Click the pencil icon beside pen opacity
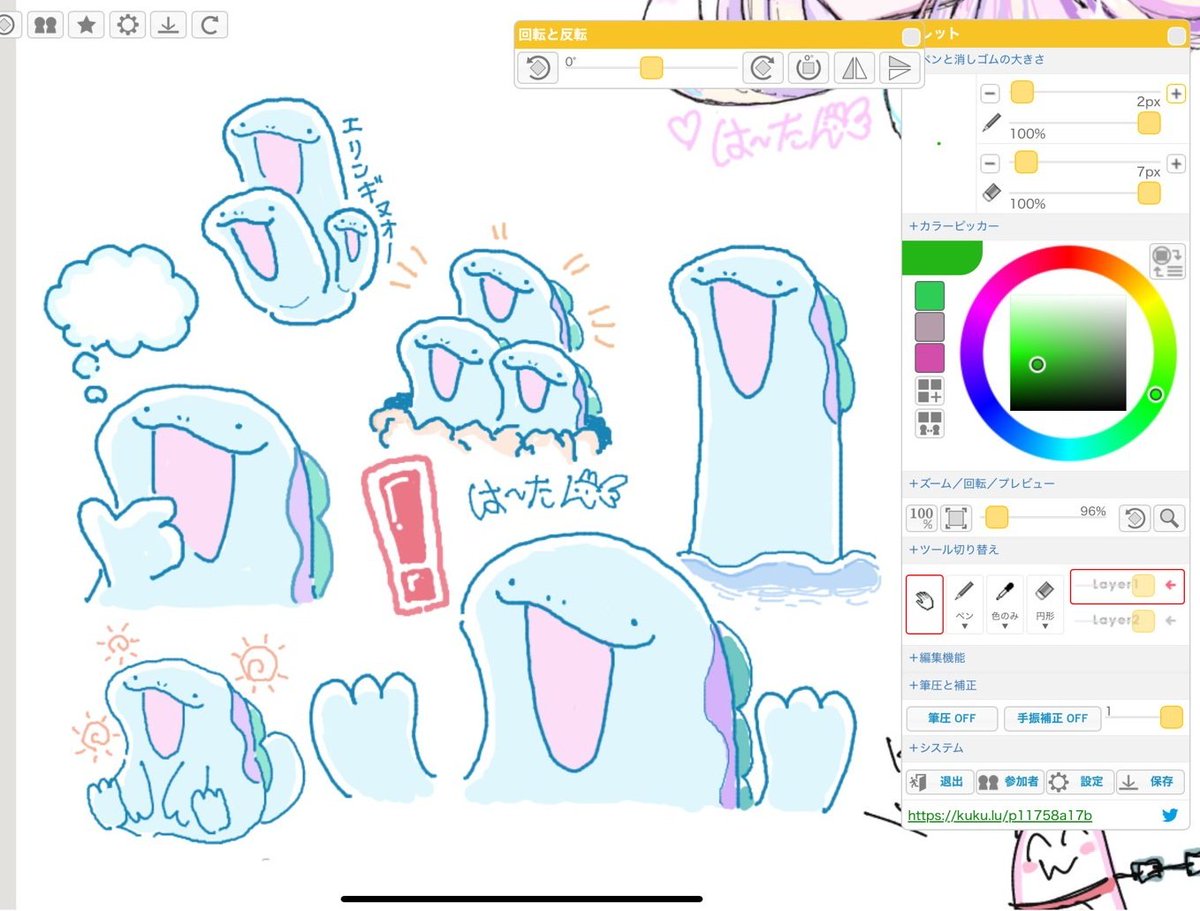The image size is (1200, 911). coord(991,123)
